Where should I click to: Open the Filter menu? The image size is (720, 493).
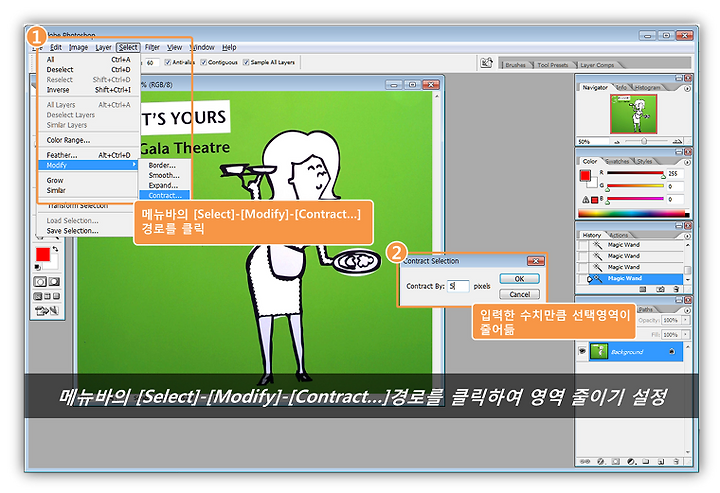click(x=152, y=47)
